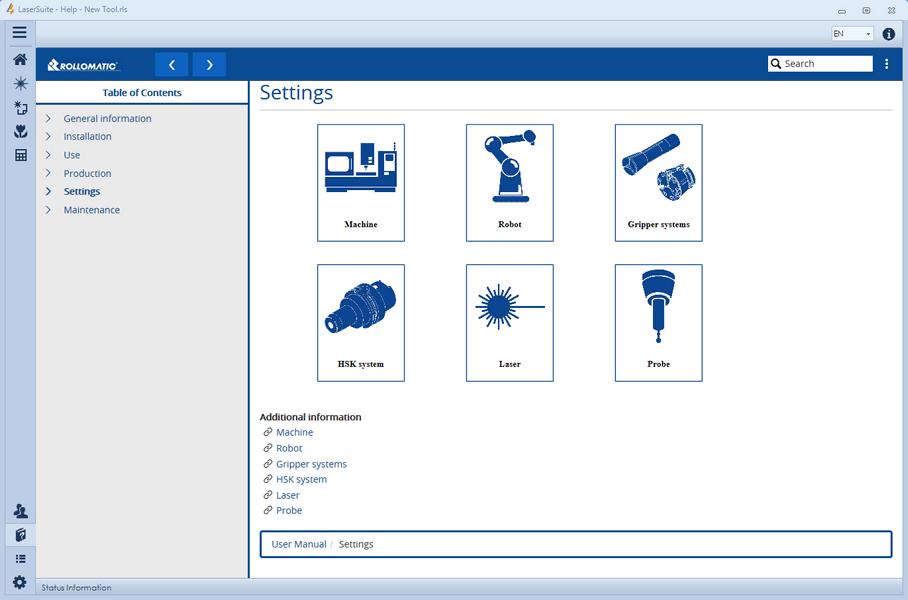
Task: Click the magnifier search icon
Action: (776, 64)
